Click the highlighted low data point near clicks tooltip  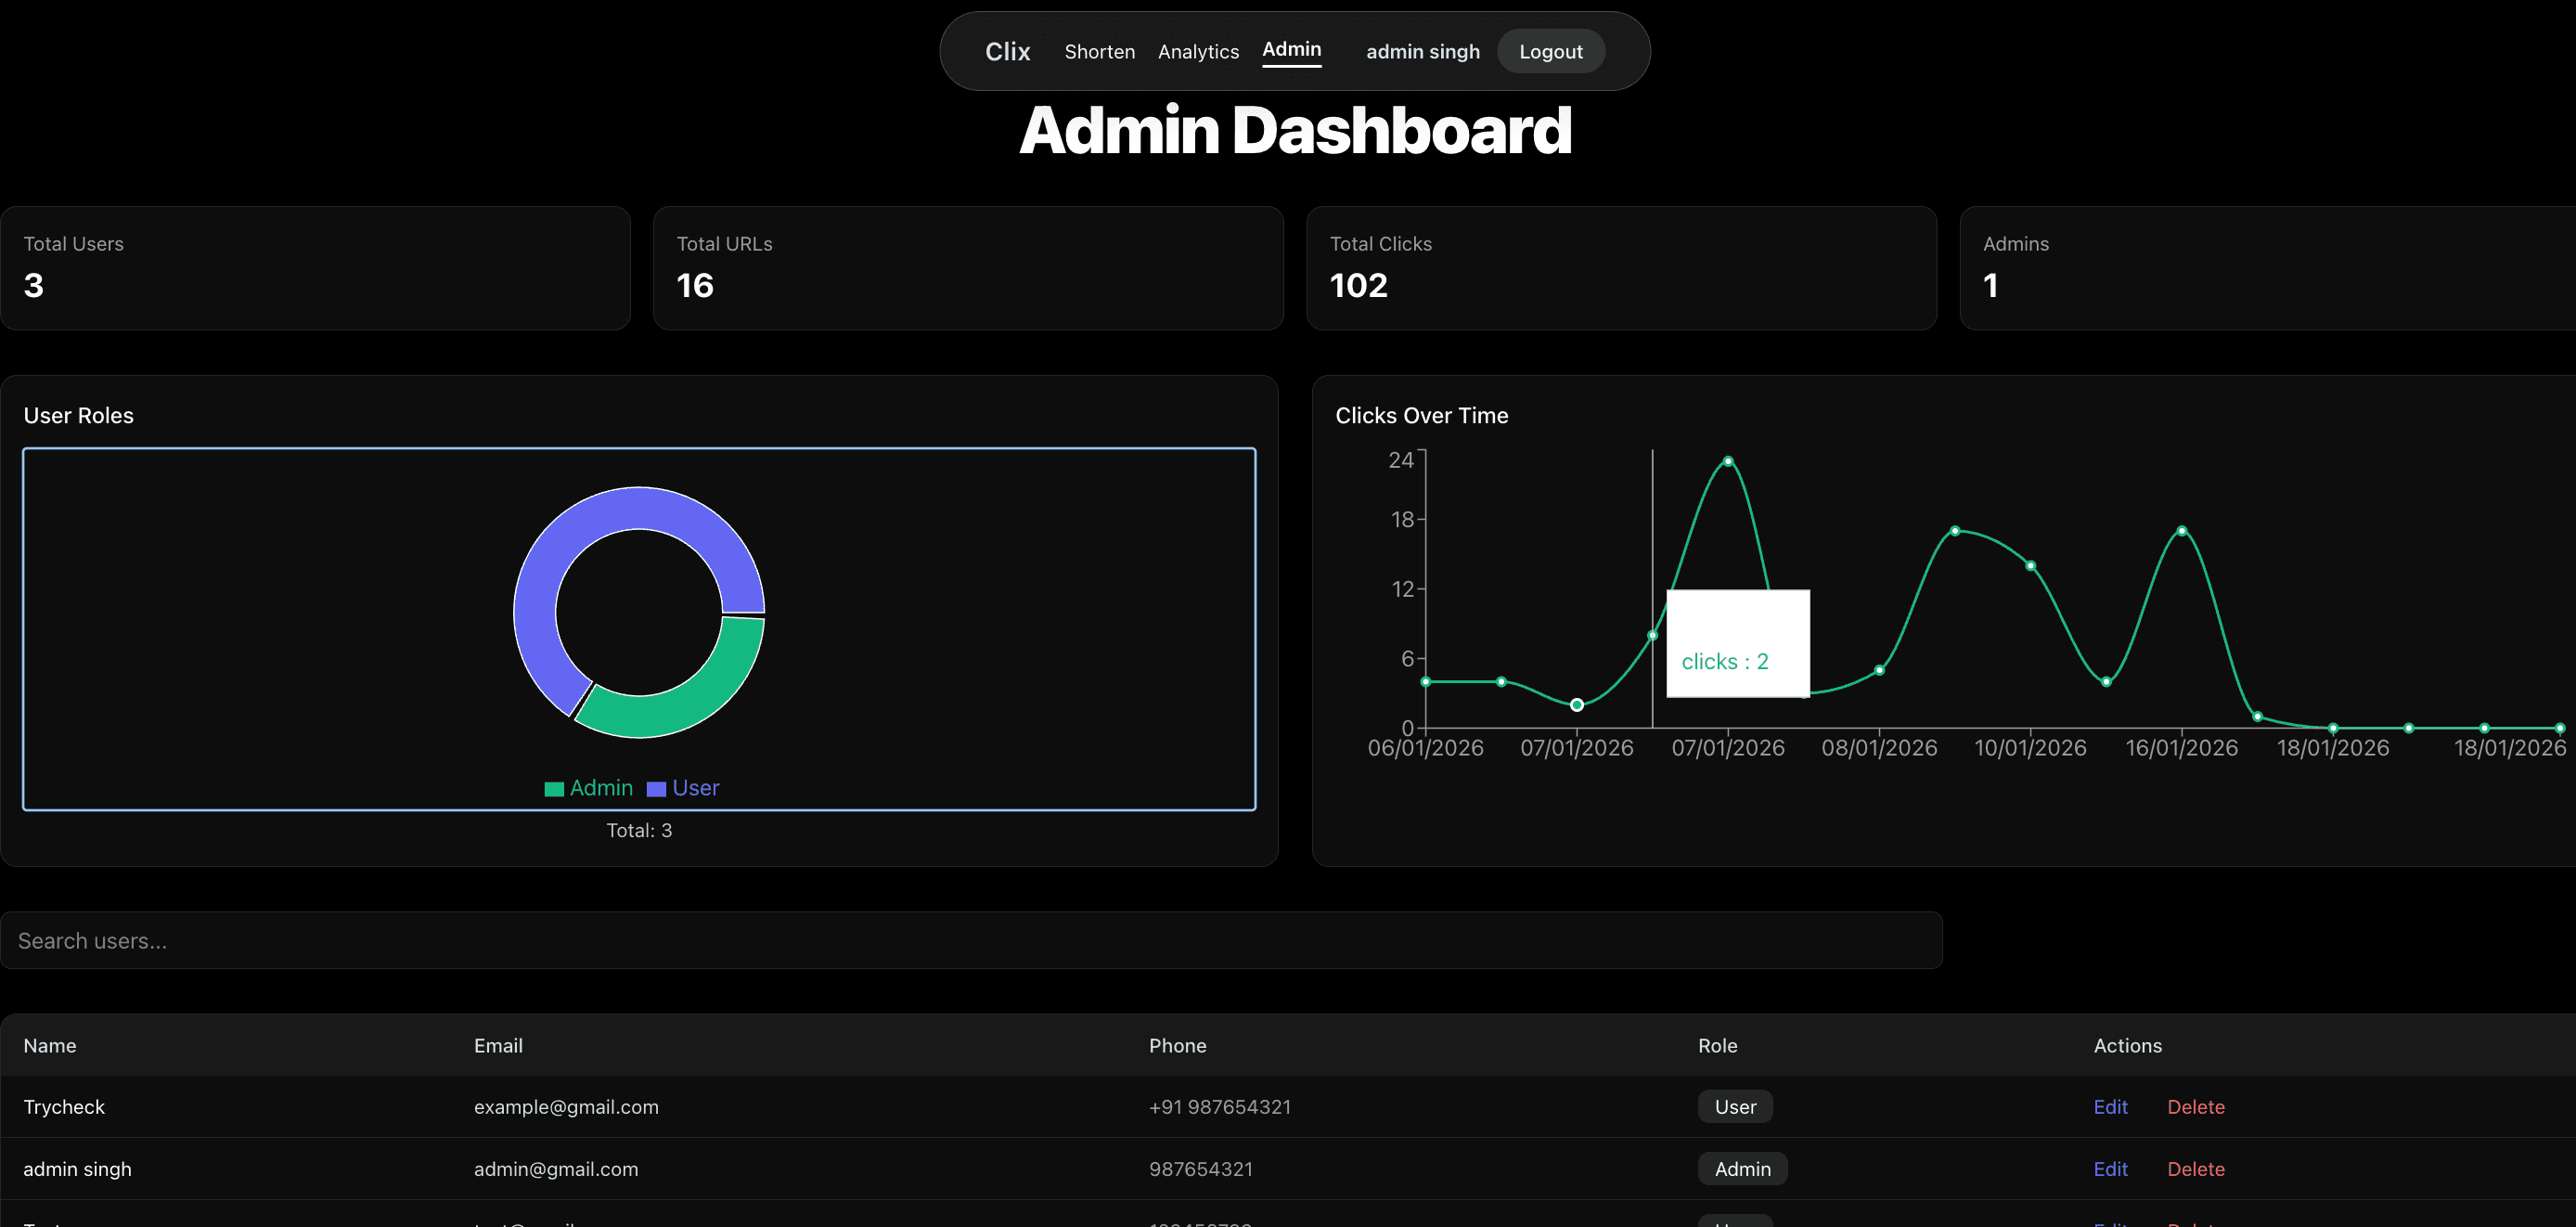tap(1577, 705)
